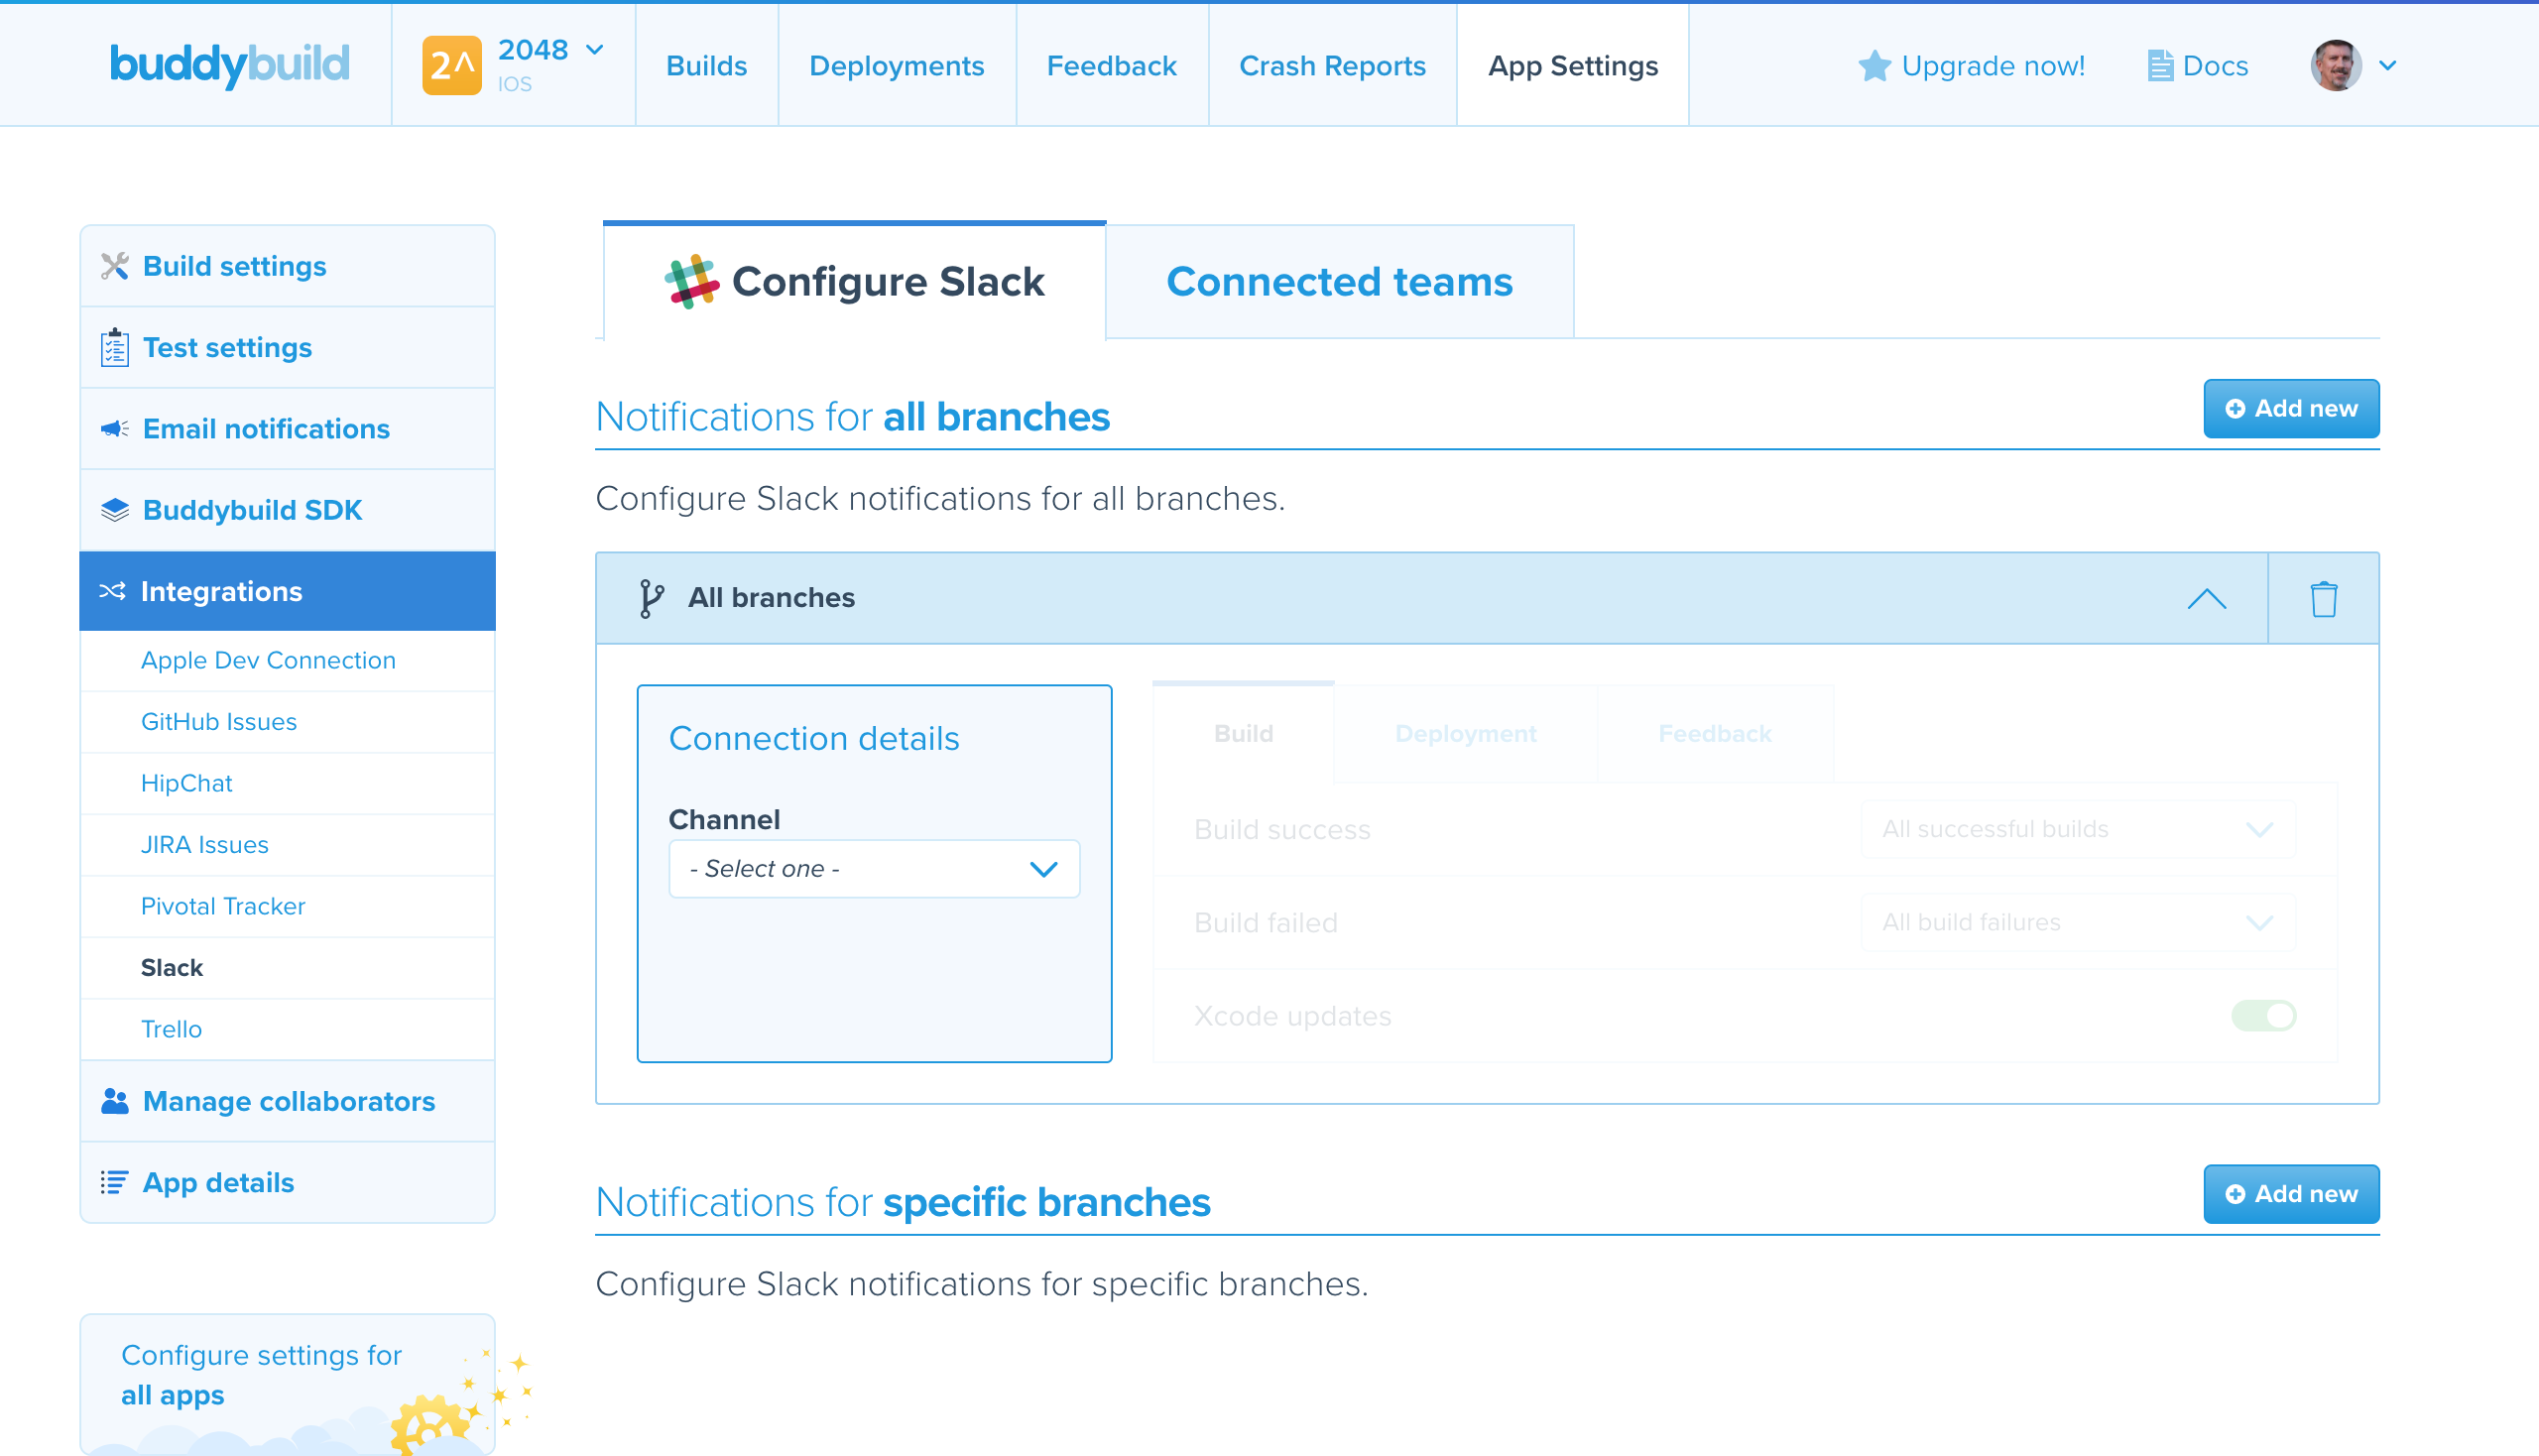Click the Manage collaborators people icon

[x=115, y=1101]
